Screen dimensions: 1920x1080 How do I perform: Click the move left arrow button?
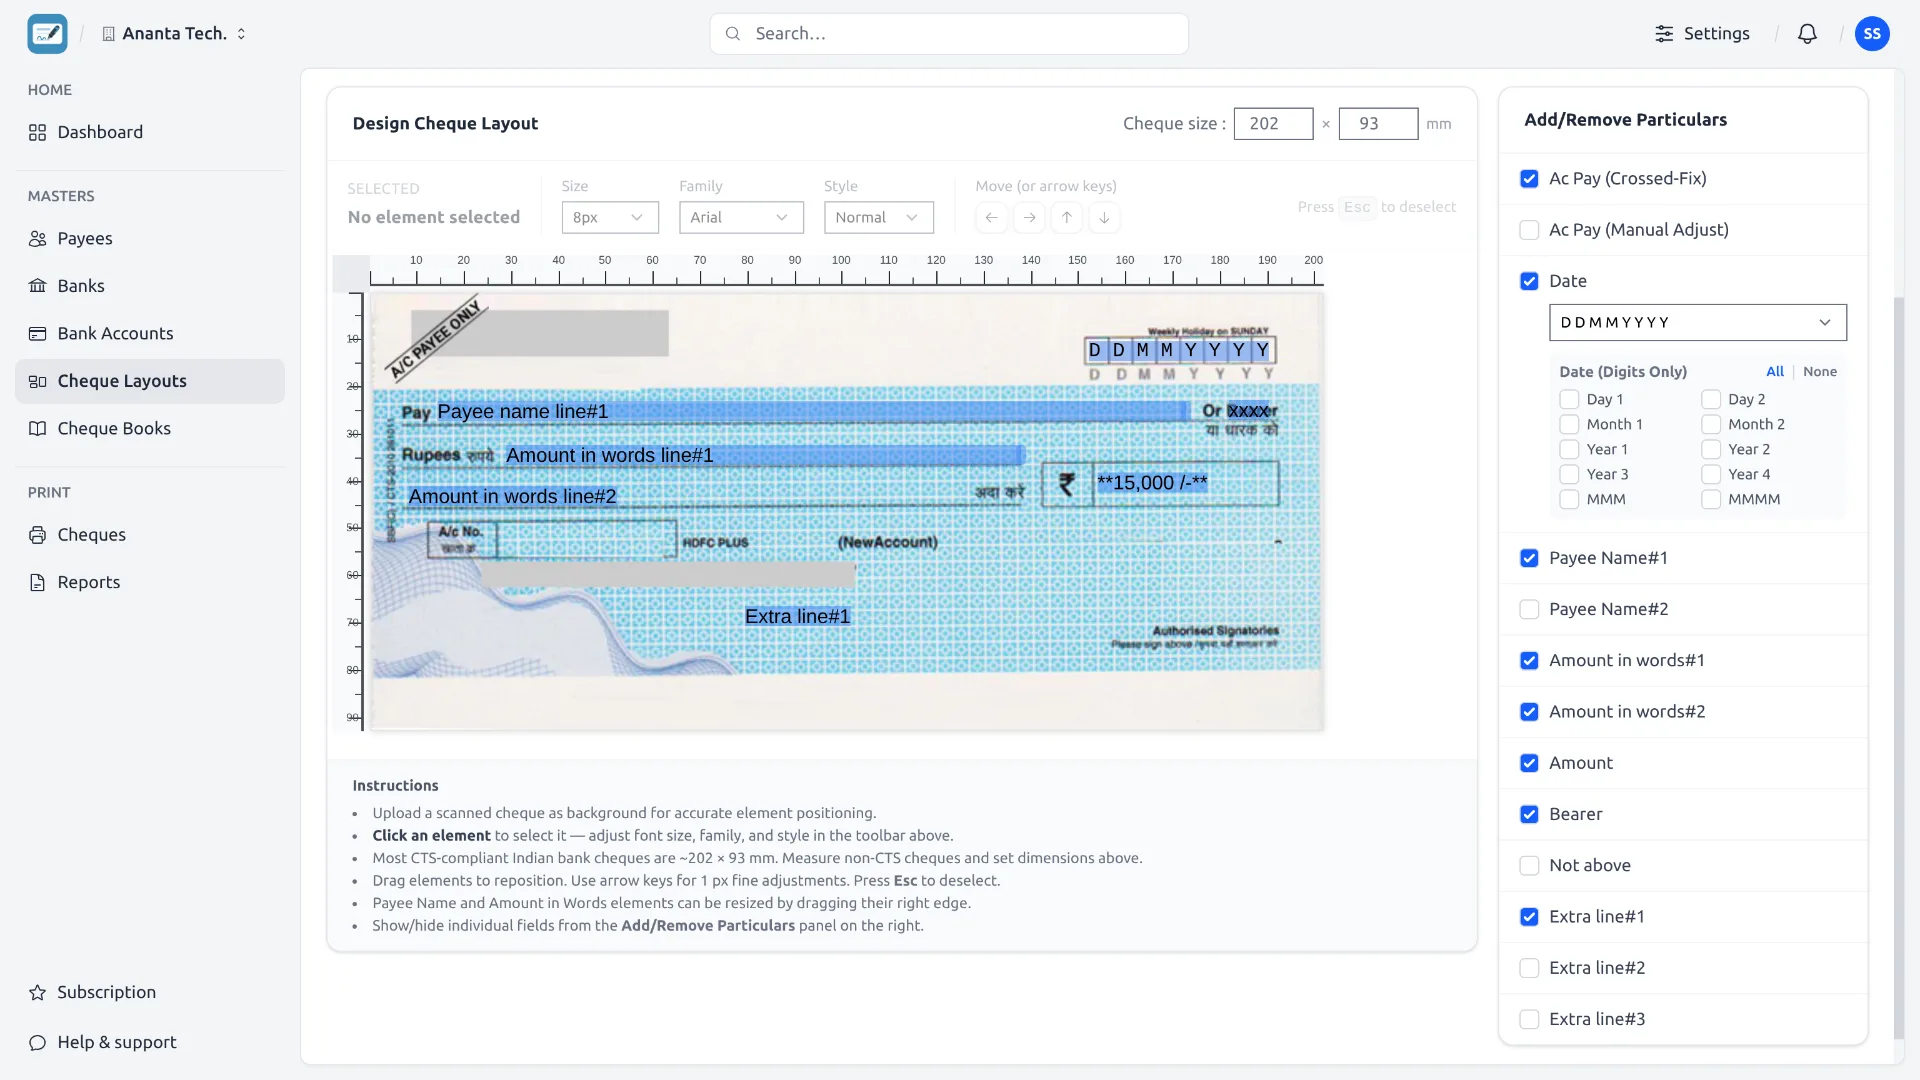pyautogui.click(x=991, y=217)
